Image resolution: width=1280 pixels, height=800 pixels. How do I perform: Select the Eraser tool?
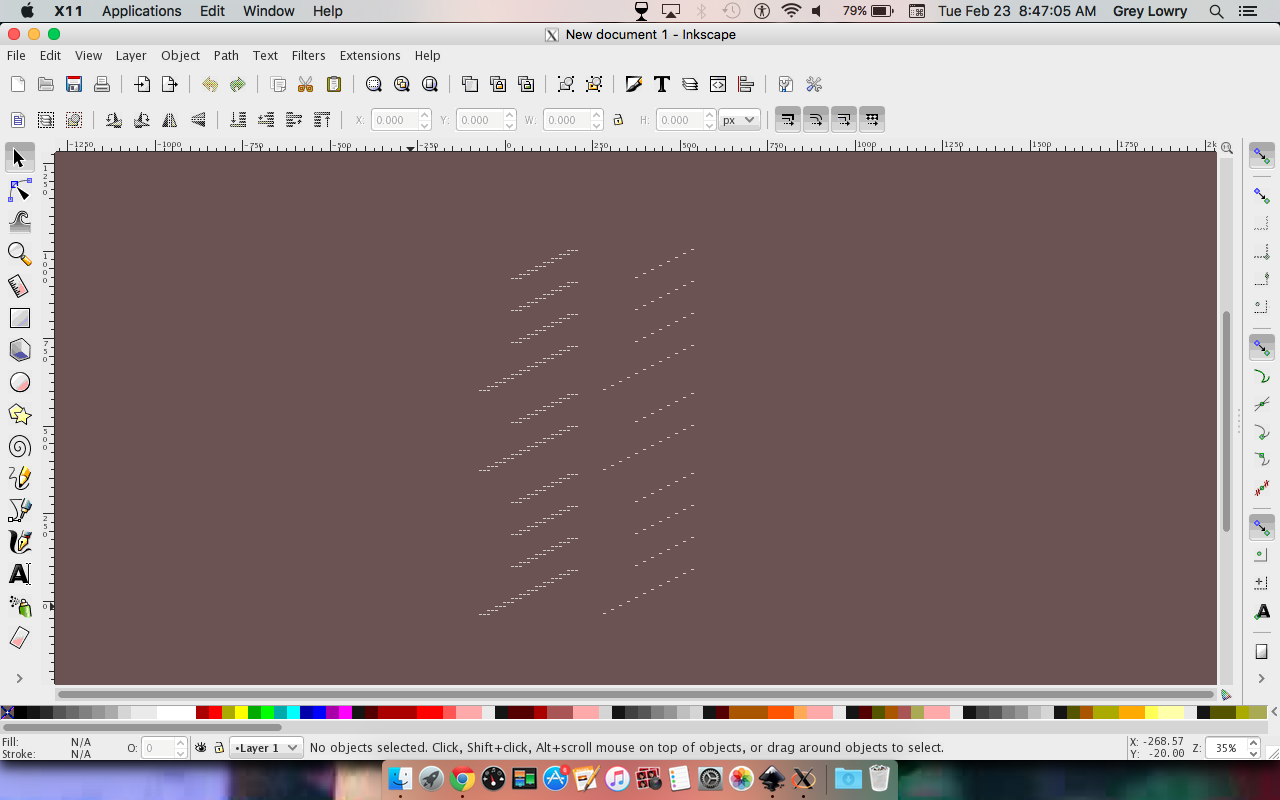pos(19,638)
